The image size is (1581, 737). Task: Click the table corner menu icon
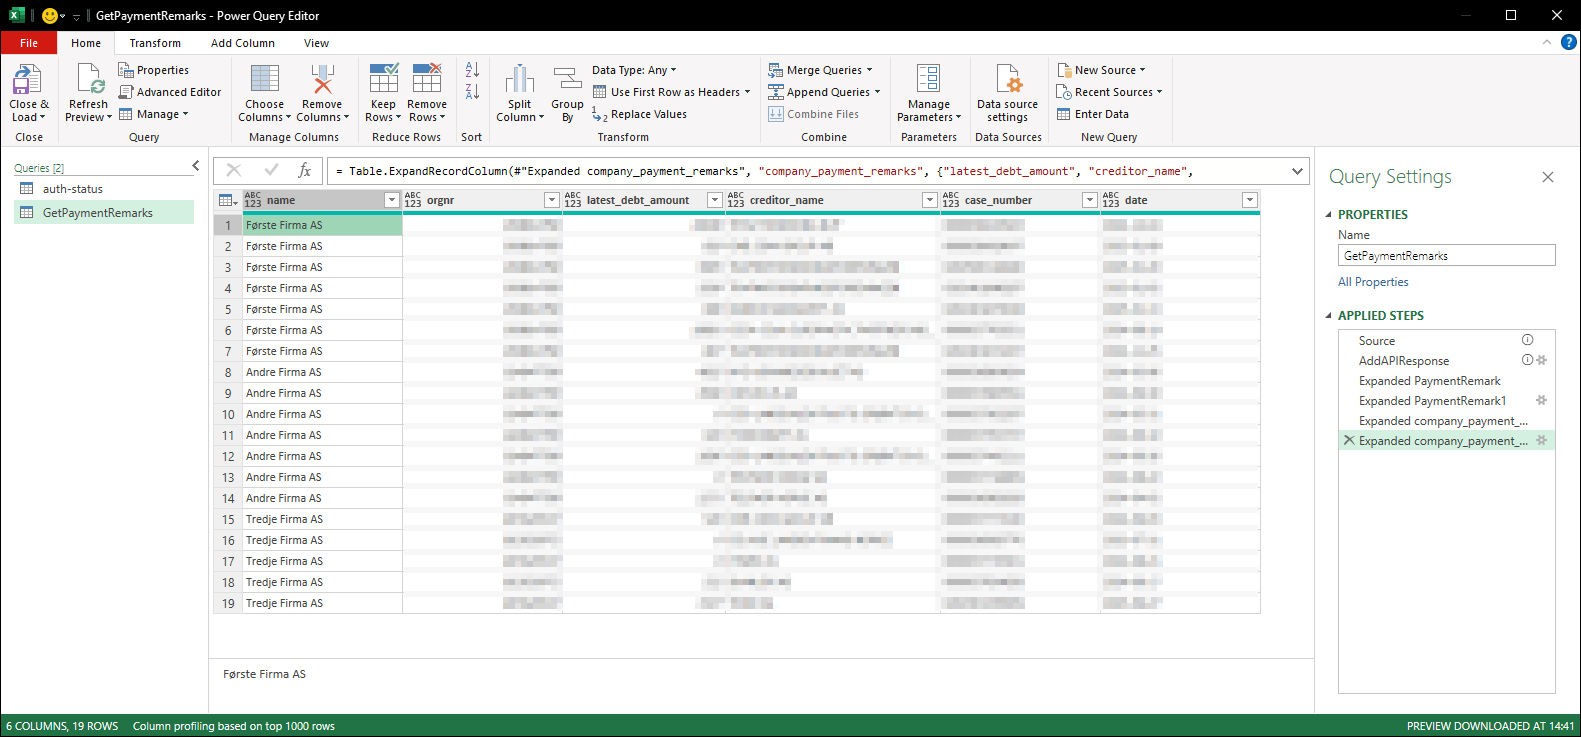tap(228, 200)
